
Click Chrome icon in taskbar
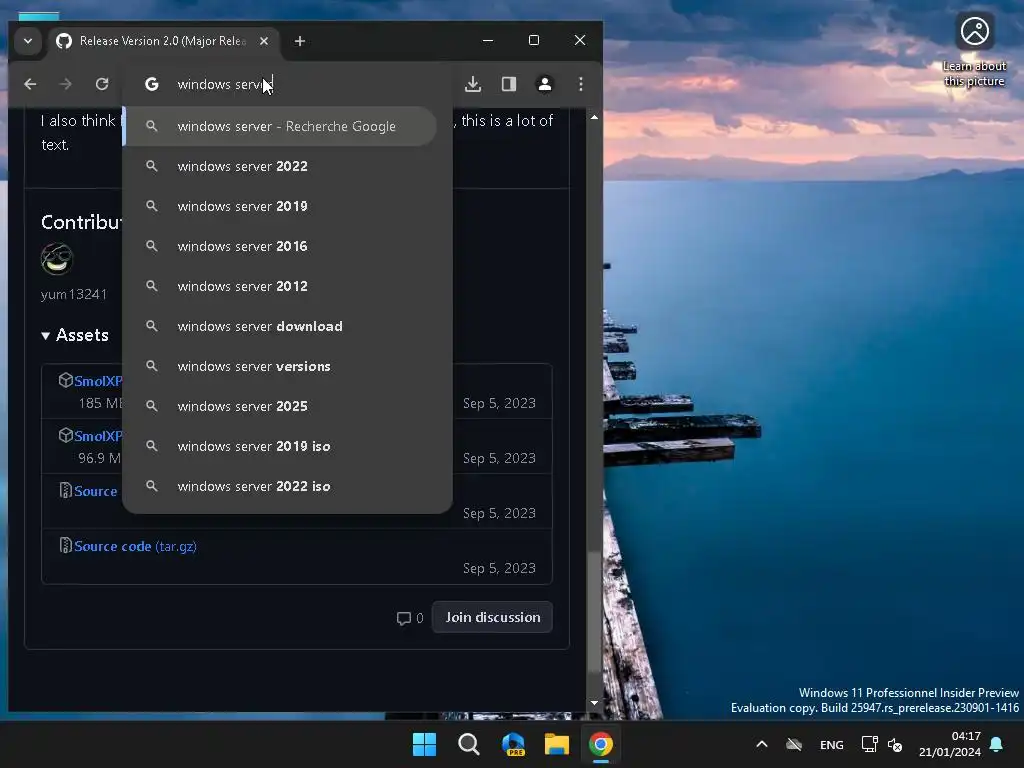click(x=601, y=744)
